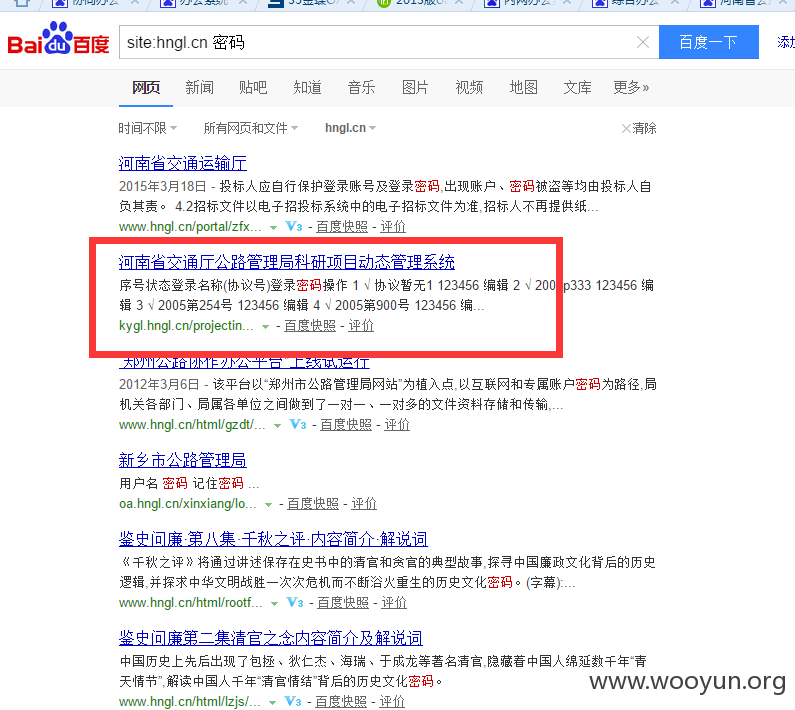Click URL text www.hngl.cn/html/rootf...

(x=191, y=602)
